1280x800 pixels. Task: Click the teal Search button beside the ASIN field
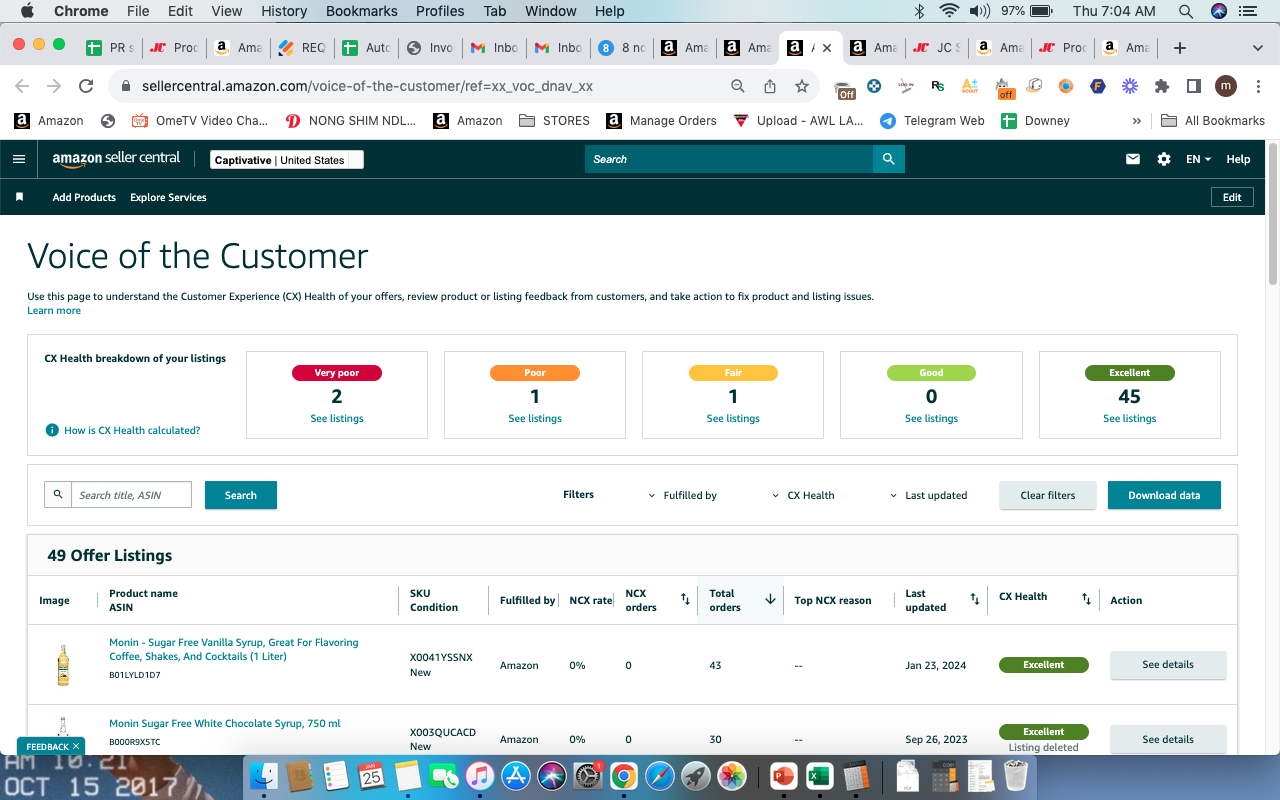pyautogui.click(x=241, y=495)
